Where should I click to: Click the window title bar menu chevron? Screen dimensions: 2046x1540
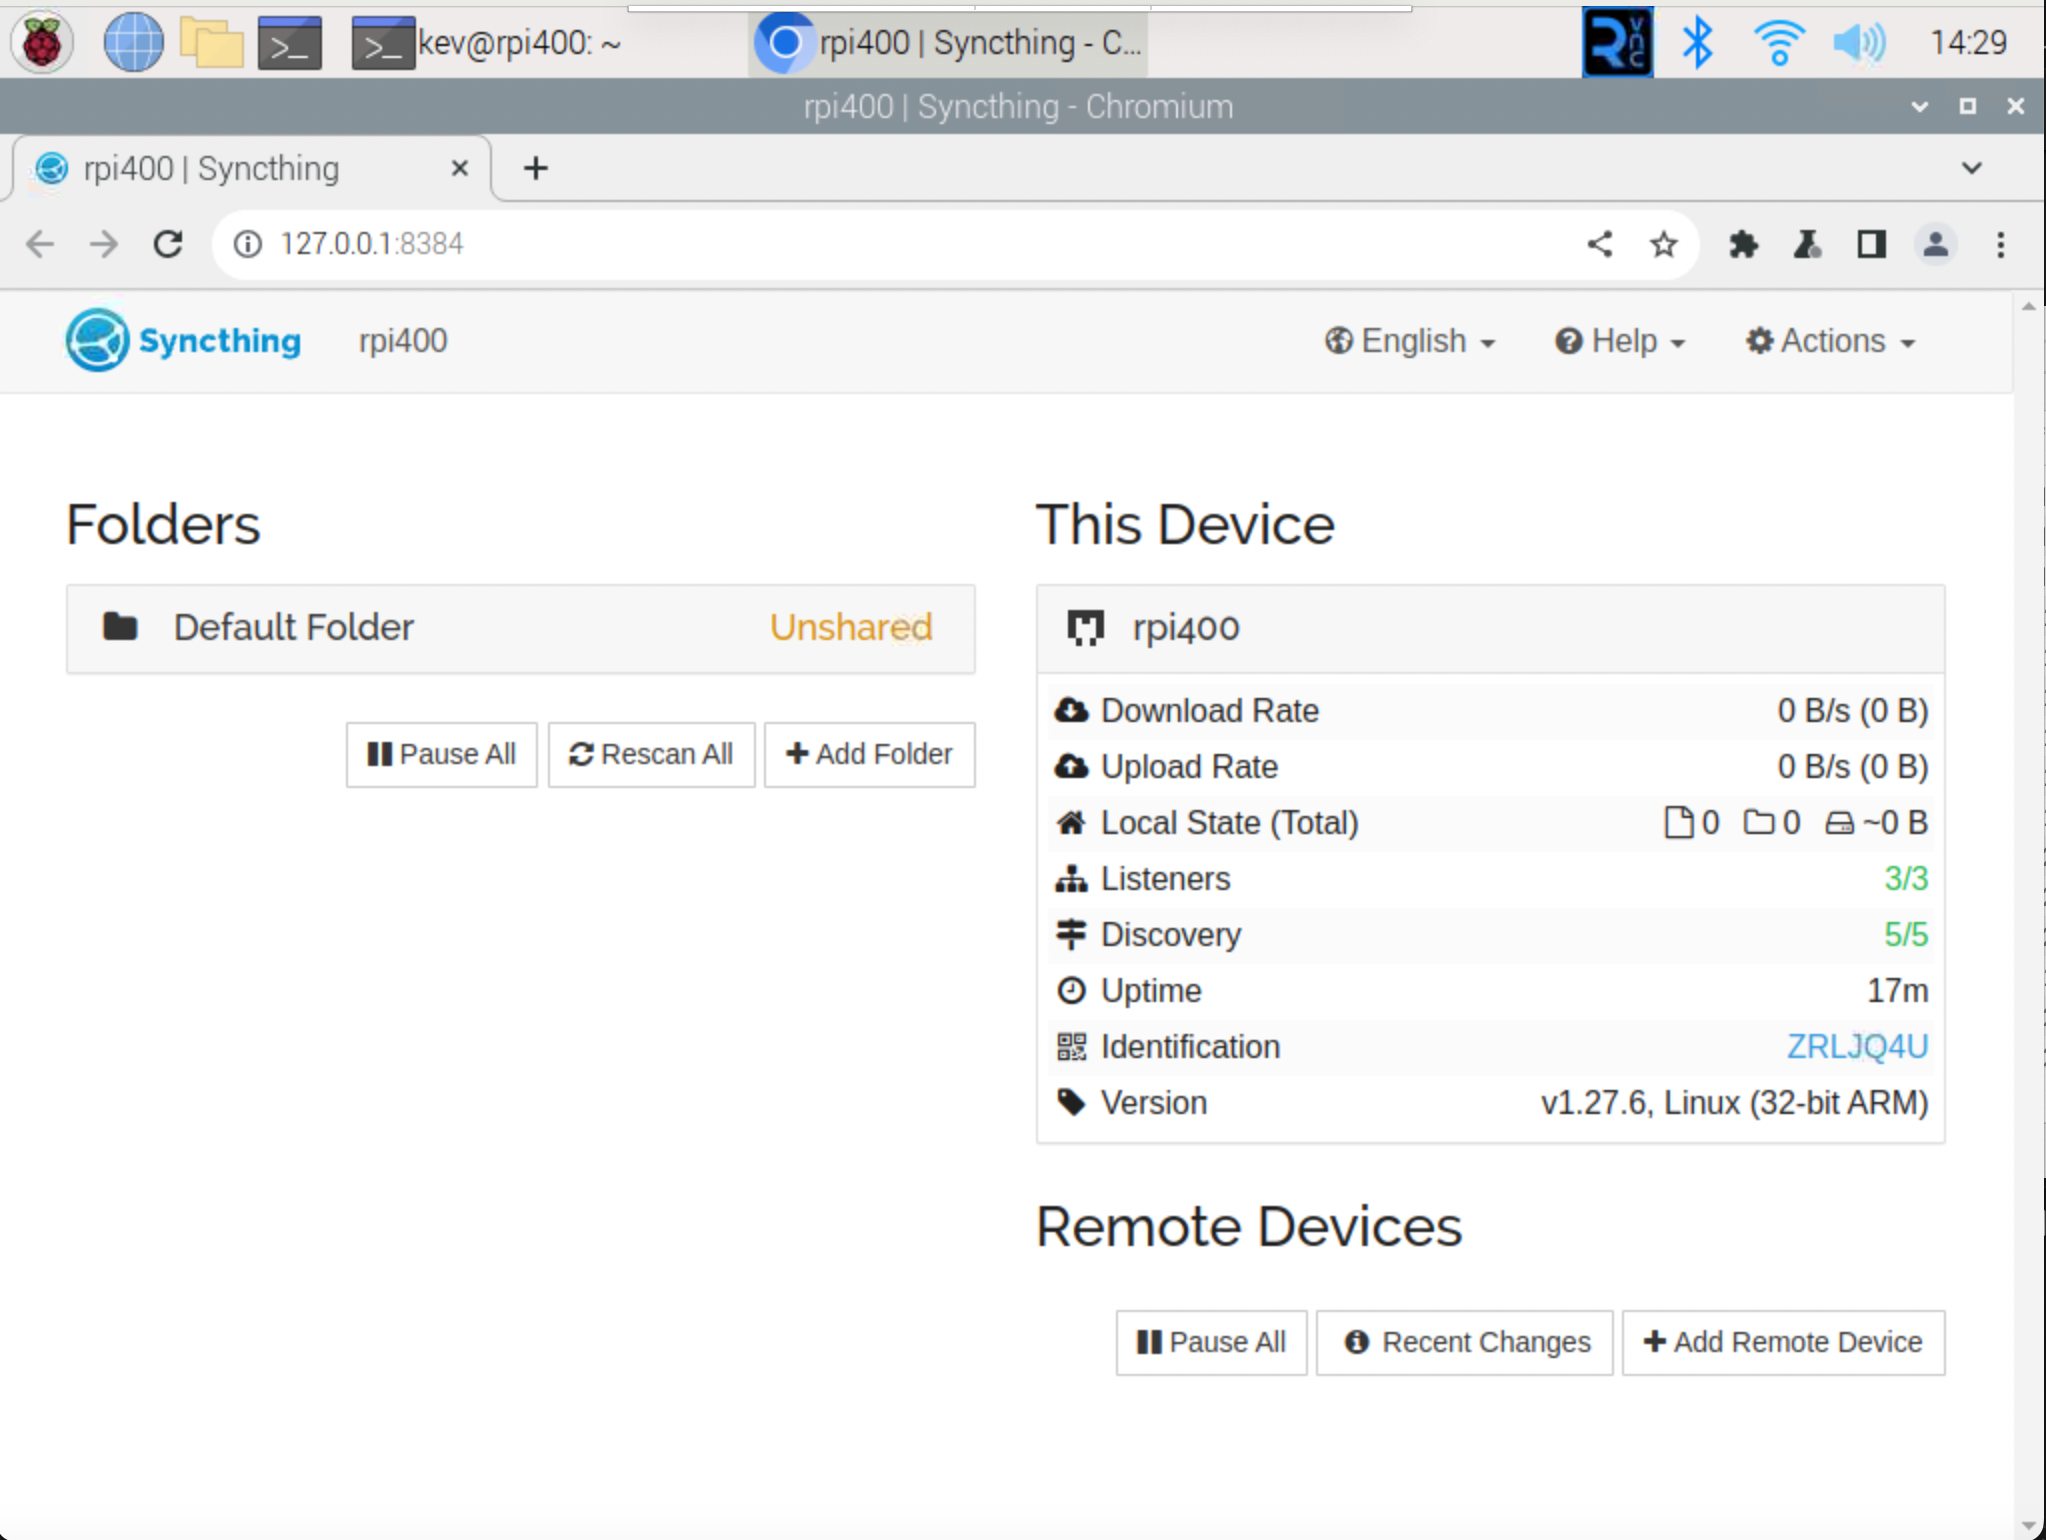1920,106
